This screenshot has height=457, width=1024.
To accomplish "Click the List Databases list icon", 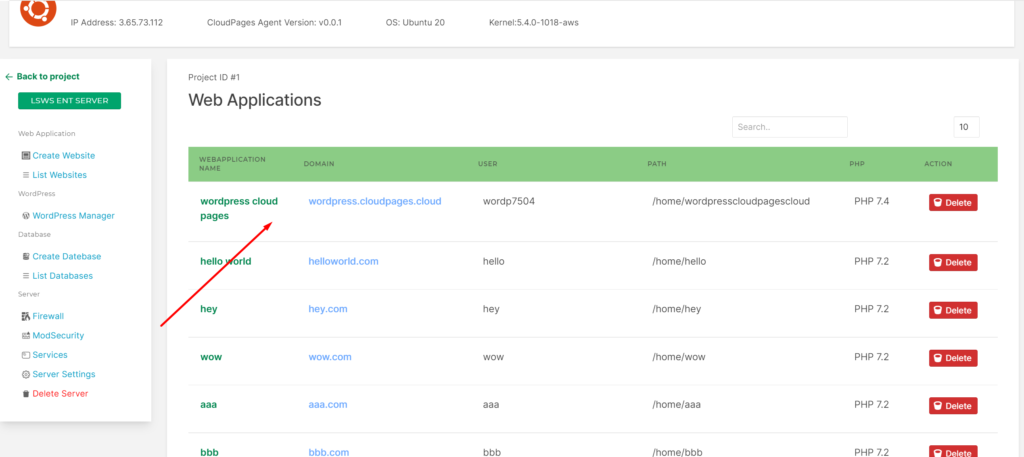I will coord(25,276).
